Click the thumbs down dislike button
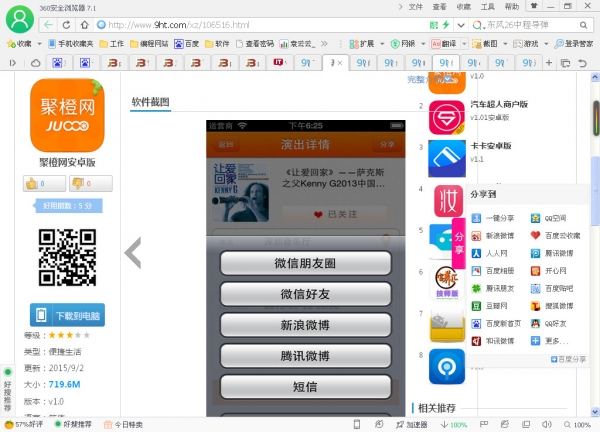The height and width of the screenshot is (432, 600). [x=91, y=183]
